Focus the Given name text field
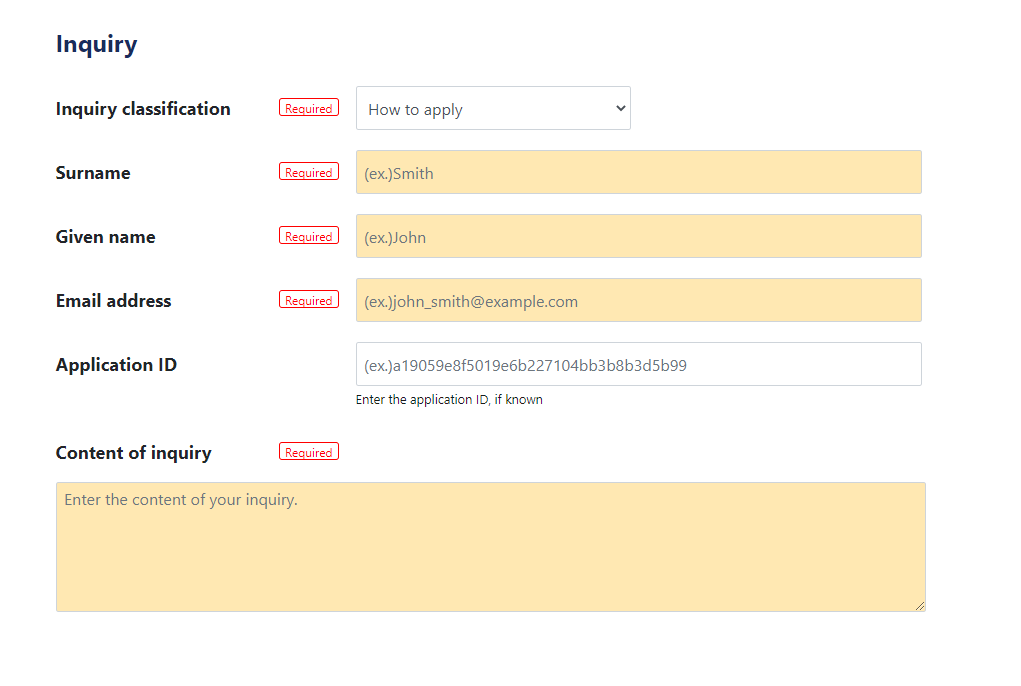The height and width of the screenshot is (686, 1021). (x=638, y=236)
